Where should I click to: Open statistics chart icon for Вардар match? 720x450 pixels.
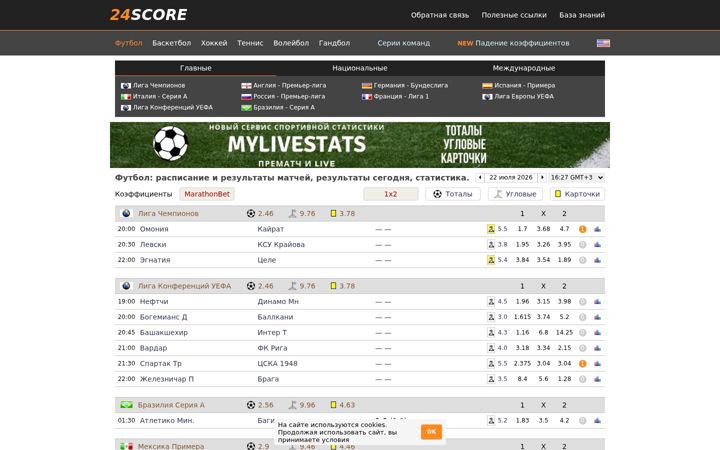[x=597, y=348]
